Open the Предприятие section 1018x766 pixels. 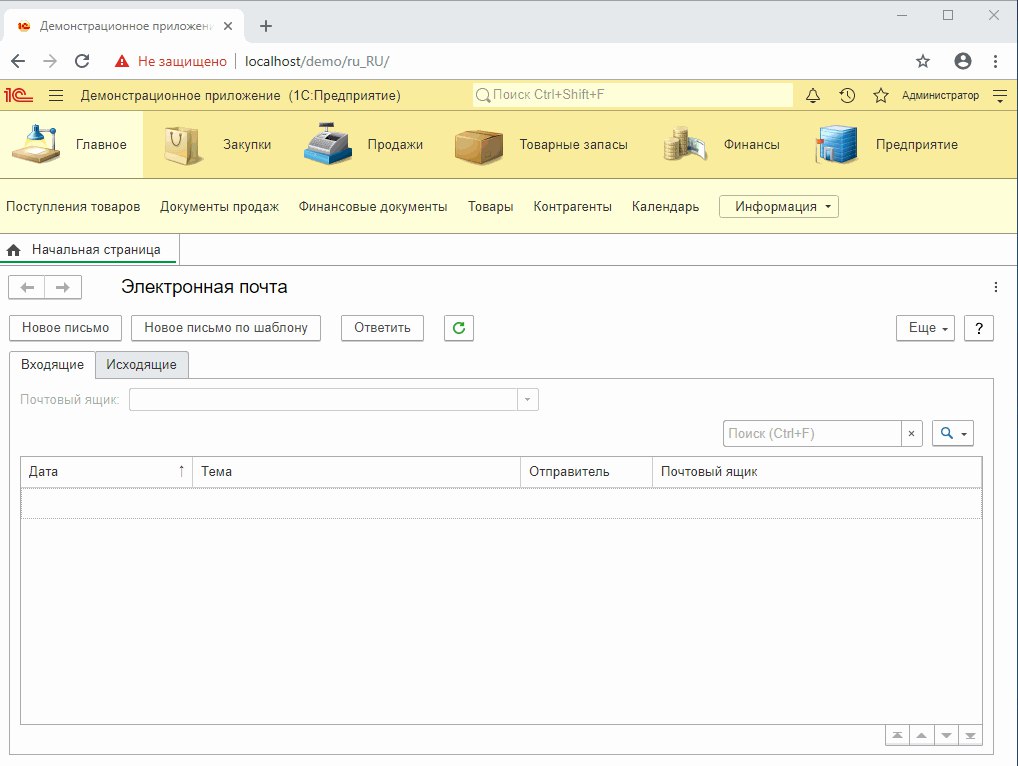[x=886, y=145]
